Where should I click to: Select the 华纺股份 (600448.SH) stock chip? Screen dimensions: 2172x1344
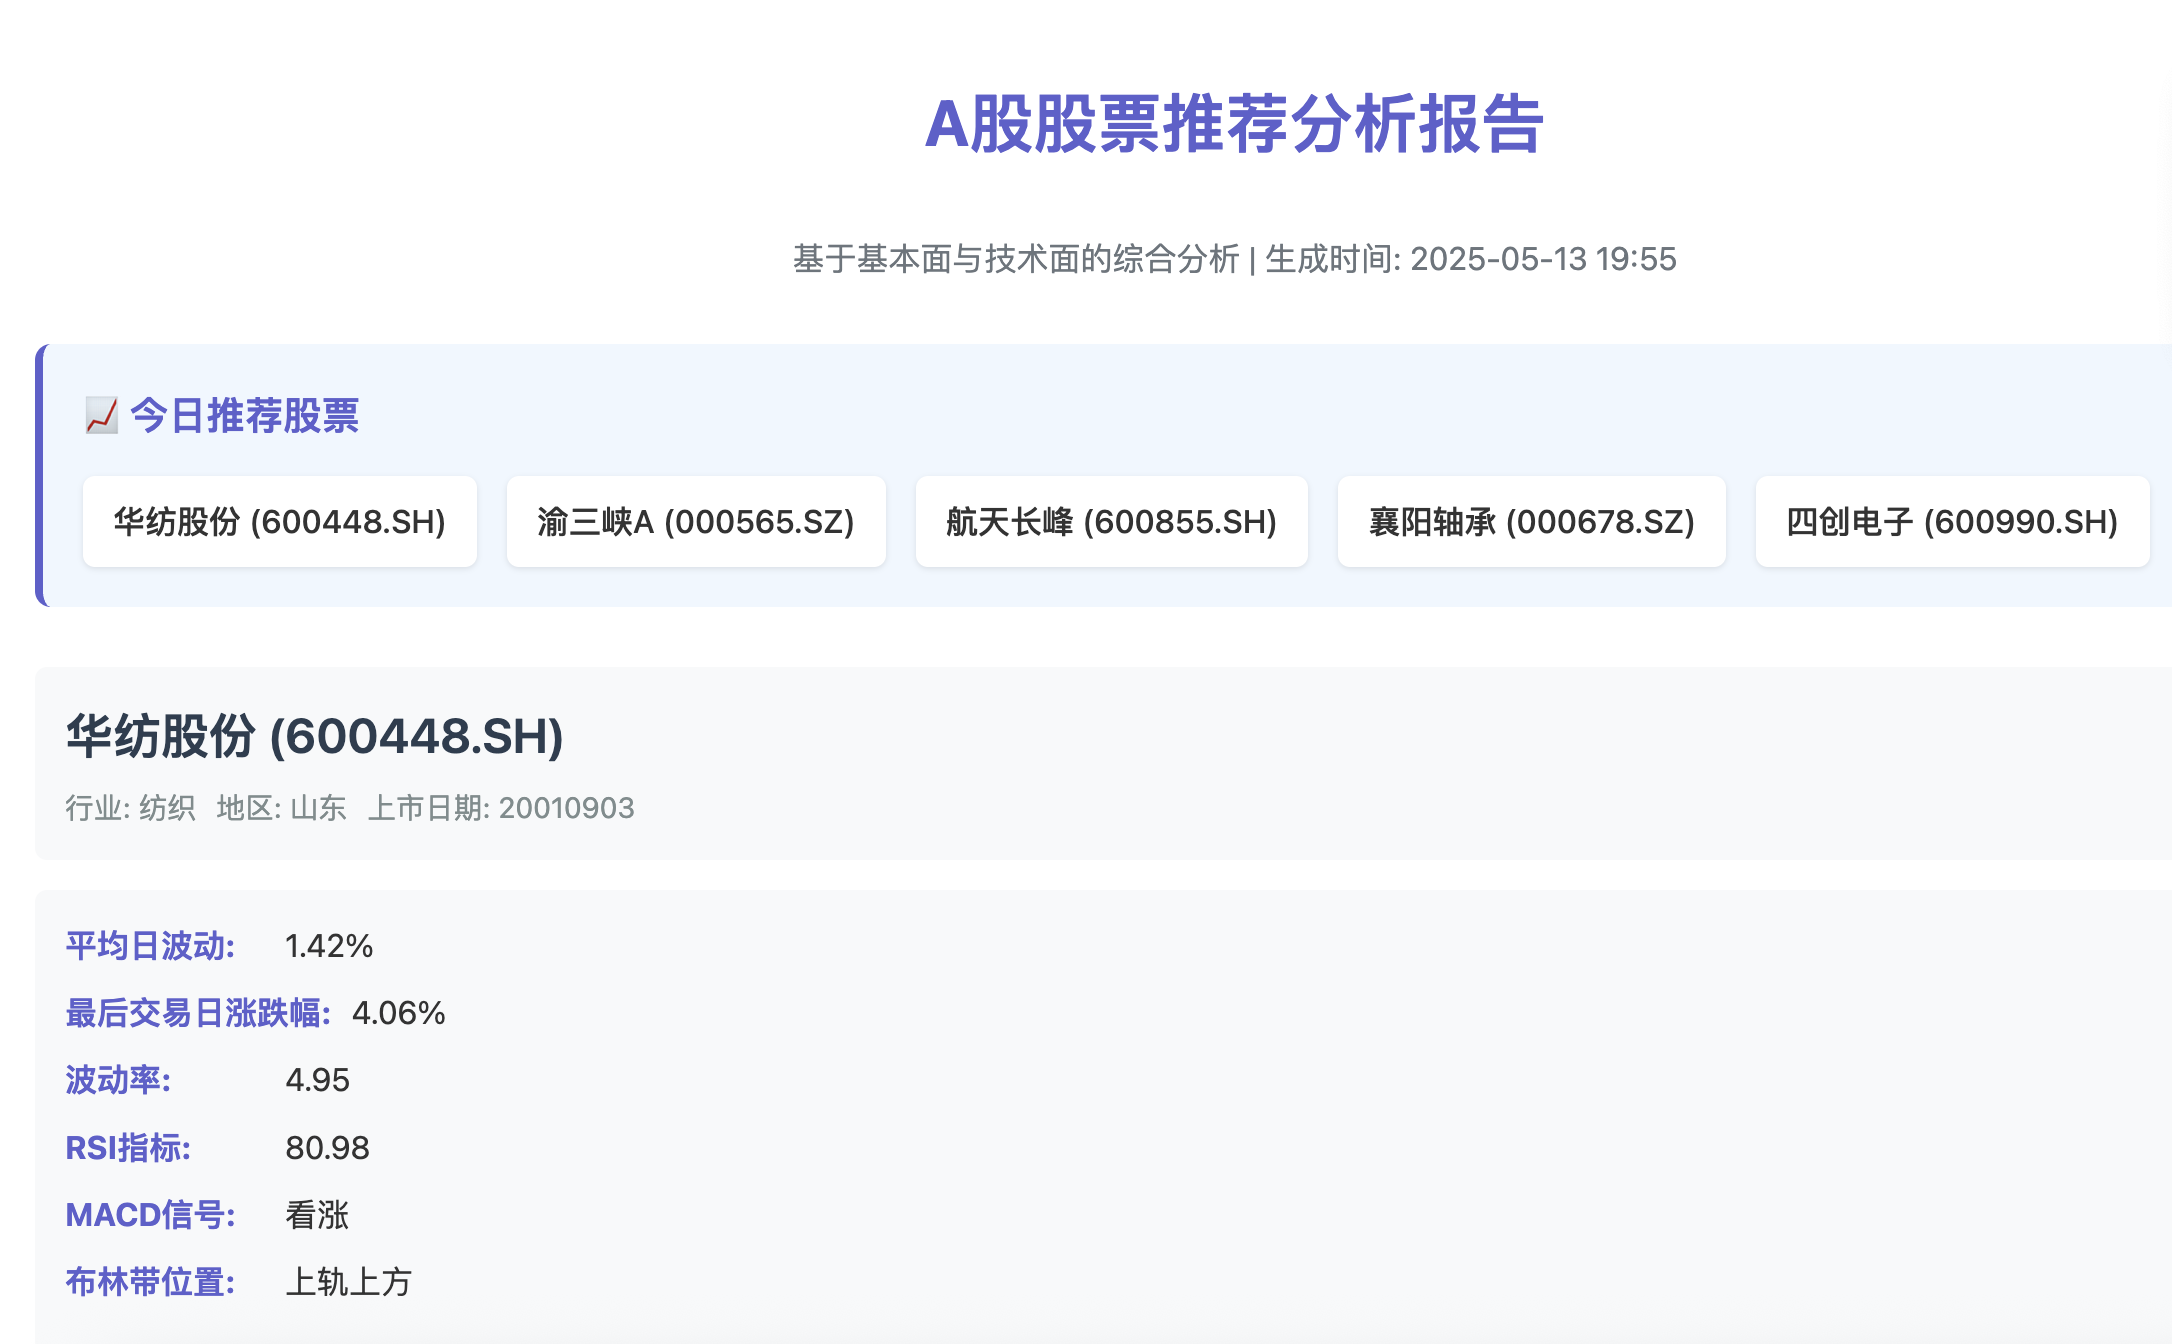pos(280,522)
